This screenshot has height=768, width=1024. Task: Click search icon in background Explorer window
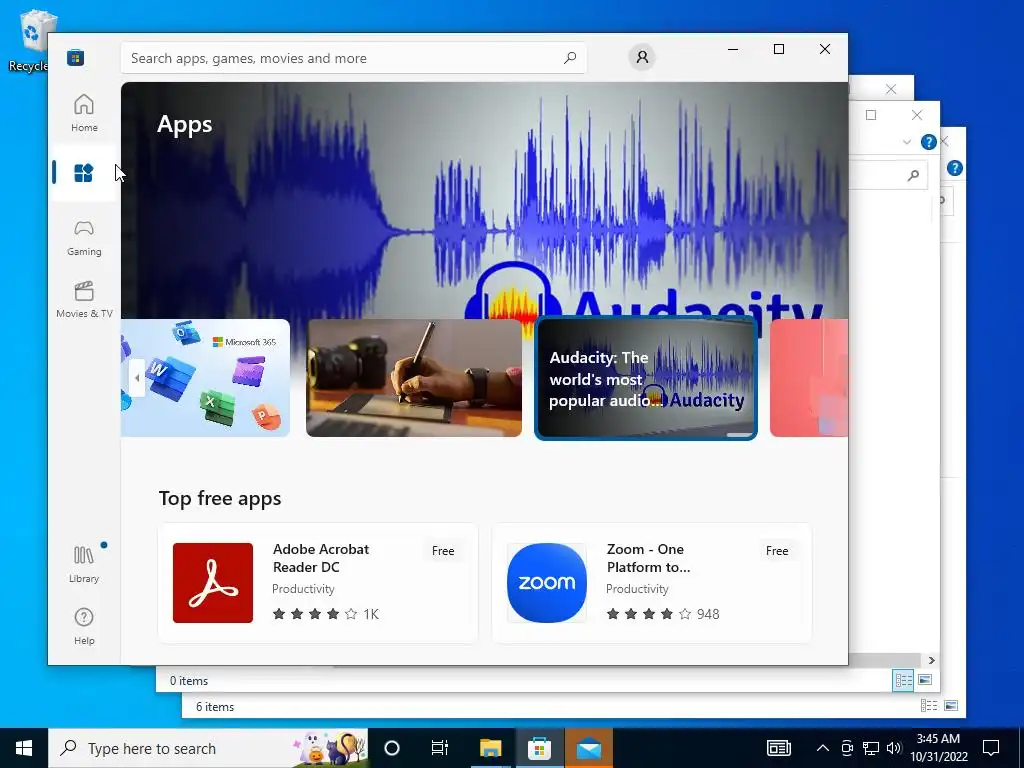click(x=914, y=175)
